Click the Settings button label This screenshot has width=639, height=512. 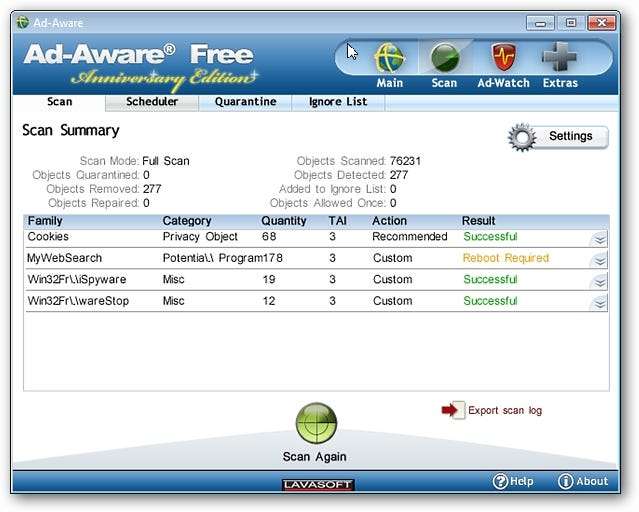[x=571, y=136]
